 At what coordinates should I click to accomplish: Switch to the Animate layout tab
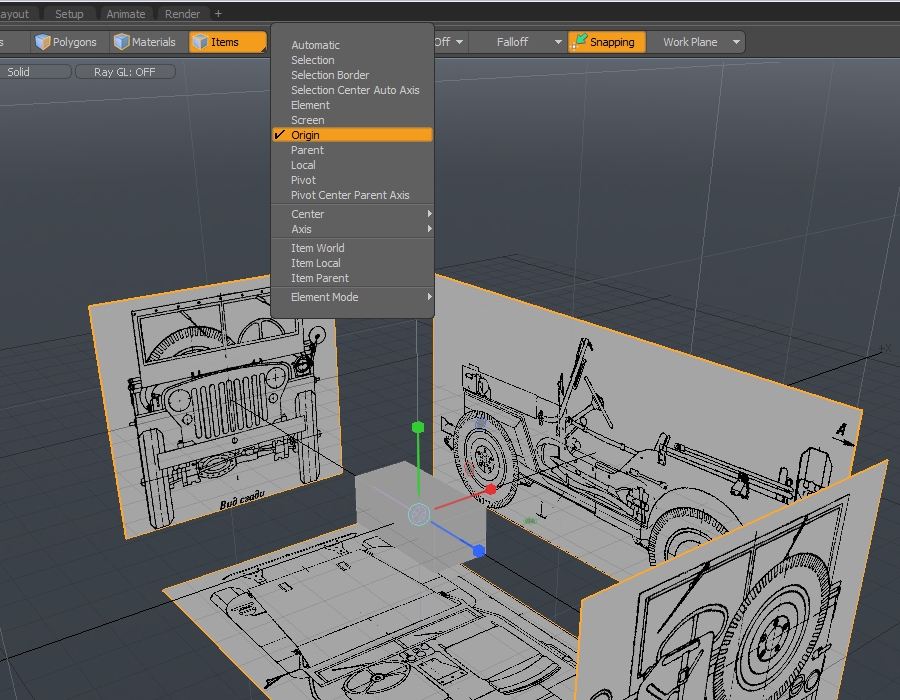[126, 14]
